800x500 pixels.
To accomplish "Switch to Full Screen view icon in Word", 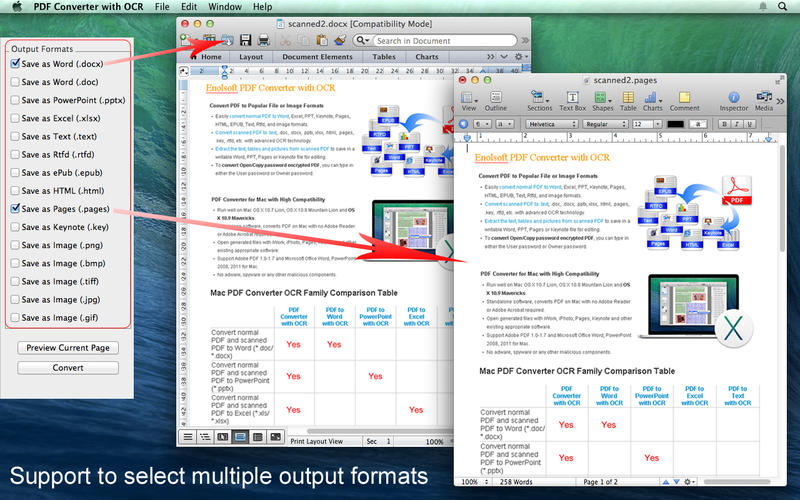I will point(275,437).
